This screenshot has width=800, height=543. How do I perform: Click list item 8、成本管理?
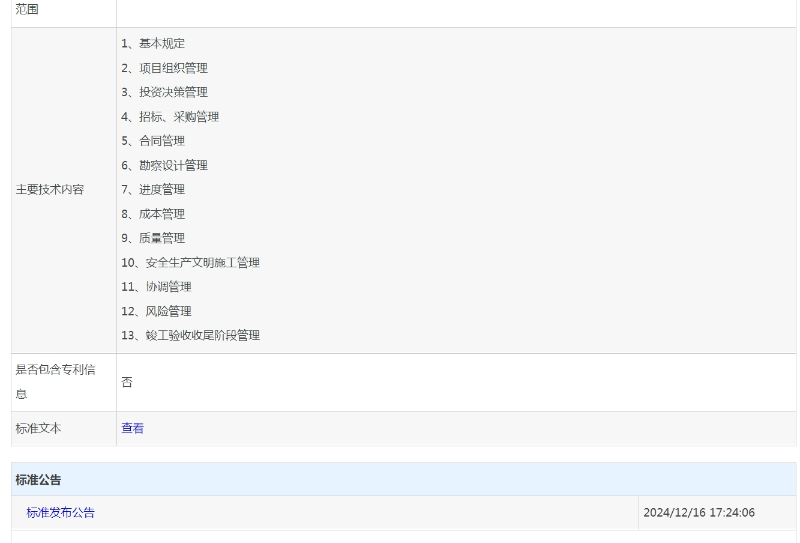pos(153,214)
